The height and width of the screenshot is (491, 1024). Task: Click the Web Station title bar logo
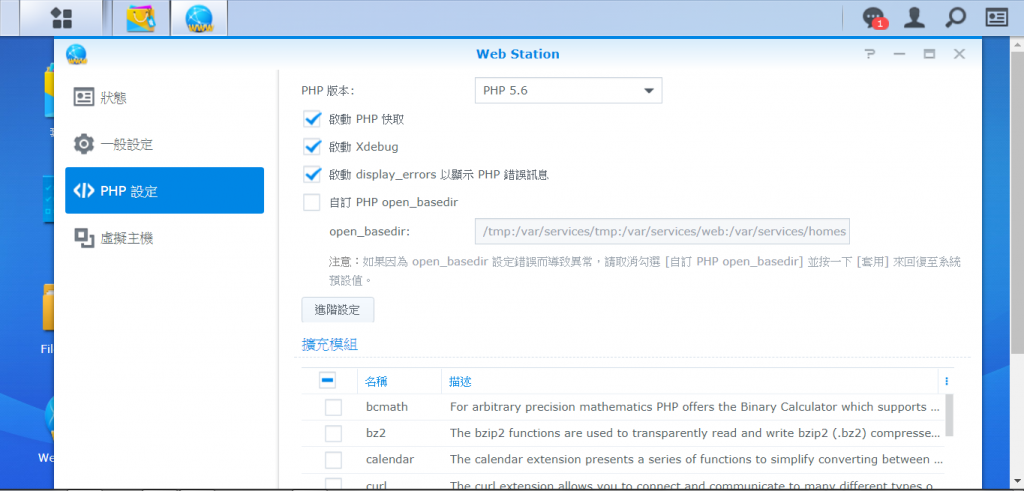(x=77, y=54)
